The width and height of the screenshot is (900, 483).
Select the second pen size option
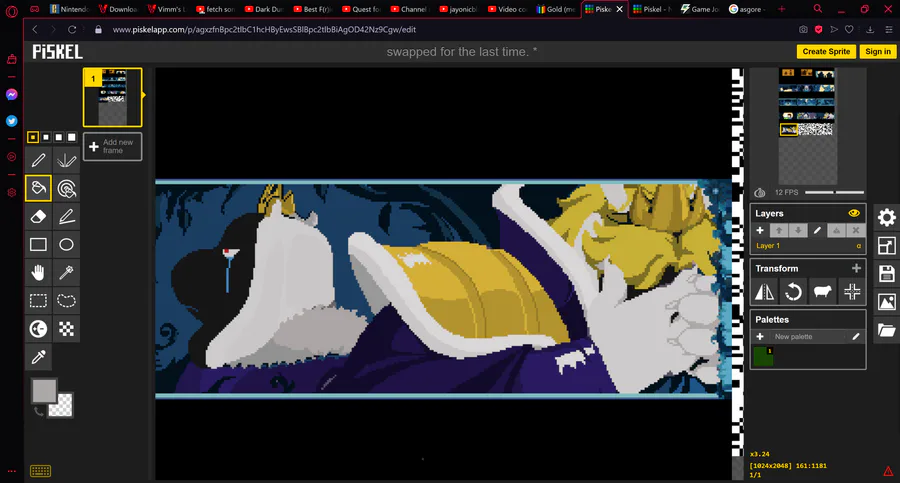point(46,137)
